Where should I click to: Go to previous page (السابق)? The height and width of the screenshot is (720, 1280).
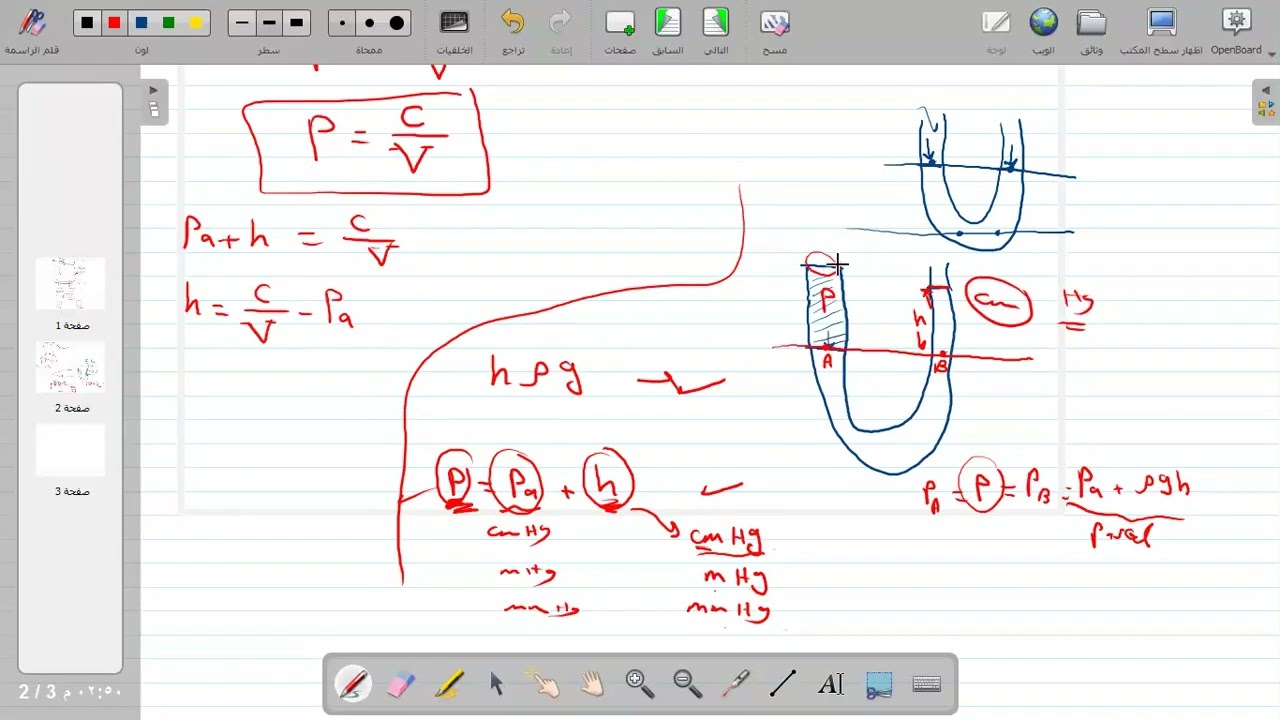[667, 23]
